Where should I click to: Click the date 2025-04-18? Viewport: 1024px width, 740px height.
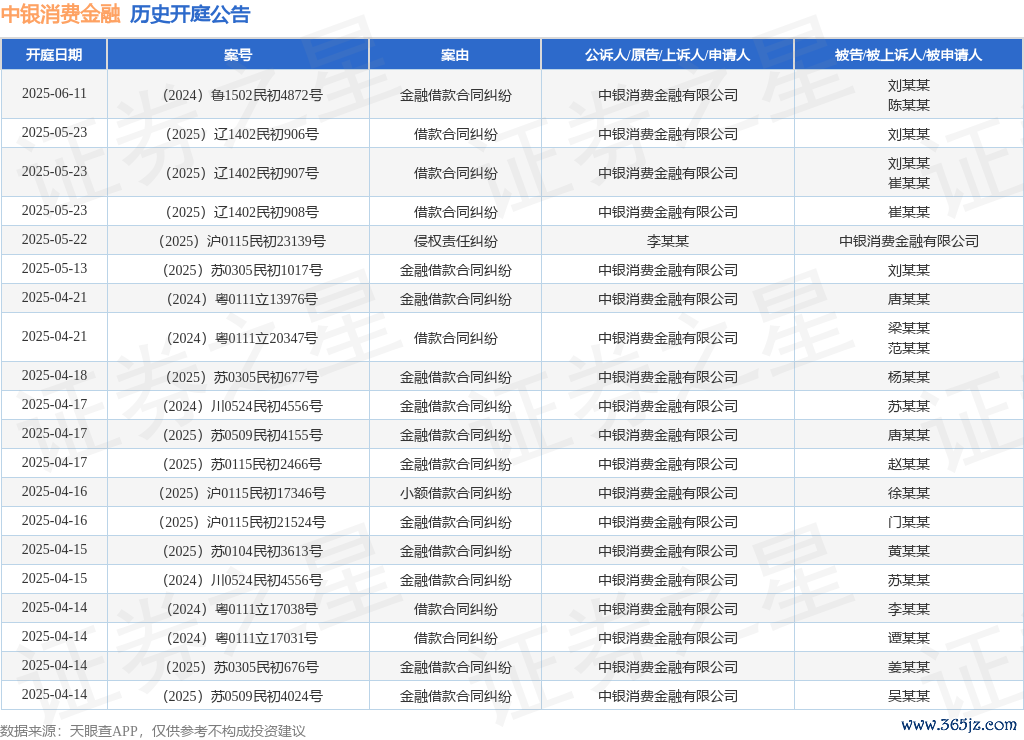tap(54, 376)
